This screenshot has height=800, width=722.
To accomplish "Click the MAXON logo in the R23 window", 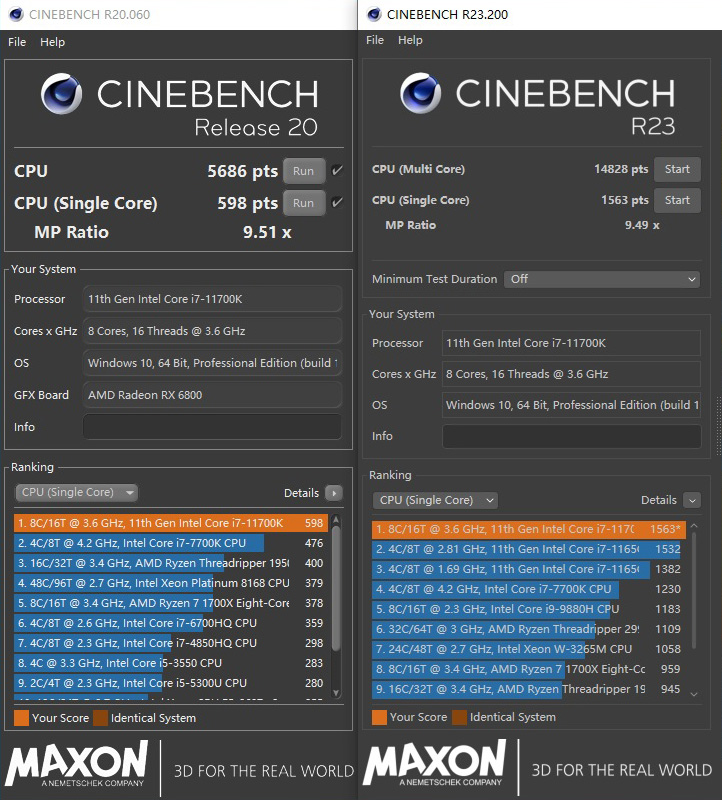I will [x=434, y=763].
